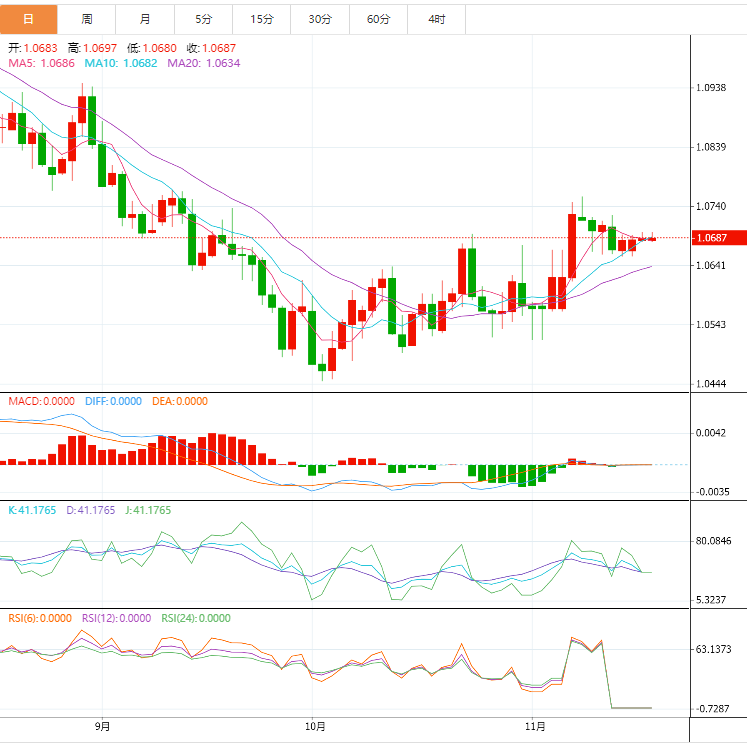The width and height of the screenshot is (747, 750).
Task: Click the RSI(24) legend label
Action: click(x=195, y=618)
